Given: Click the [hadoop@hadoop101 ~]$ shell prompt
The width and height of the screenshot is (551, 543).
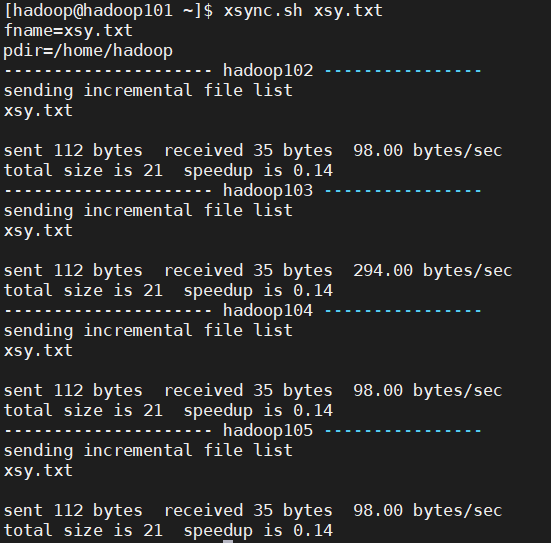Looking at the screenshot, I should click(109, 11).
